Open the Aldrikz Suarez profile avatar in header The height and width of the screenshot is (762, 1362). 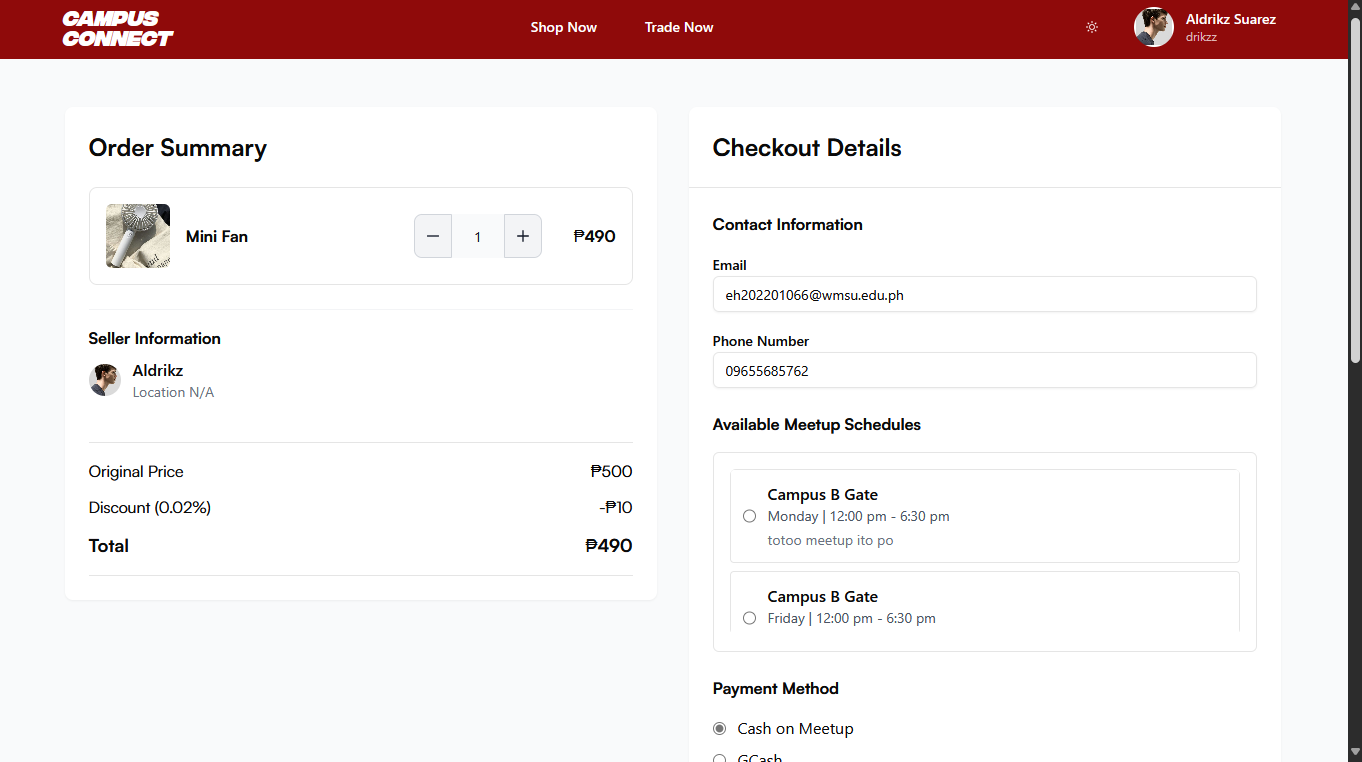[x=1153, y=27]
